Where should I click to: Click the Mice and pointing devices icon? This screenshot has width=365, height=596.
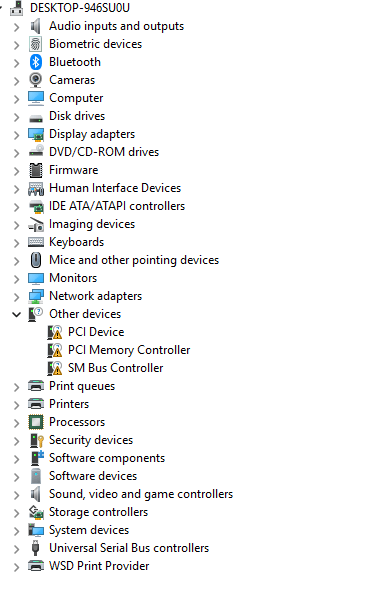click(x=36, y=260)
